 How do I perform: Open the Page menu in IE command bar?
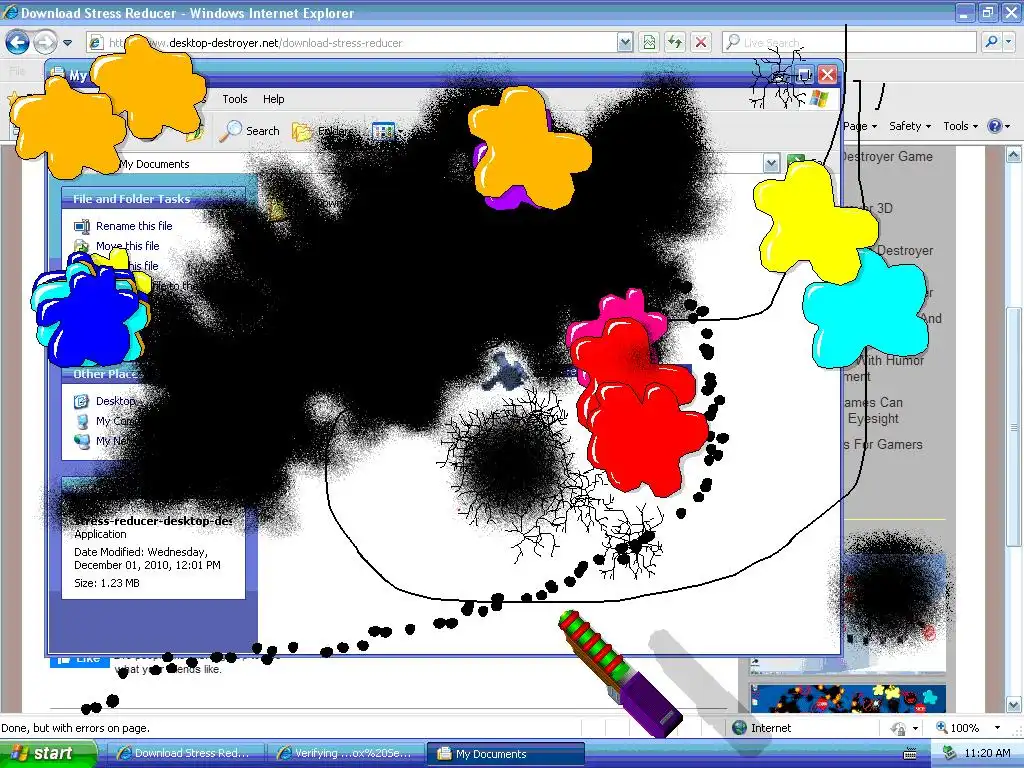tap(860, 126)
